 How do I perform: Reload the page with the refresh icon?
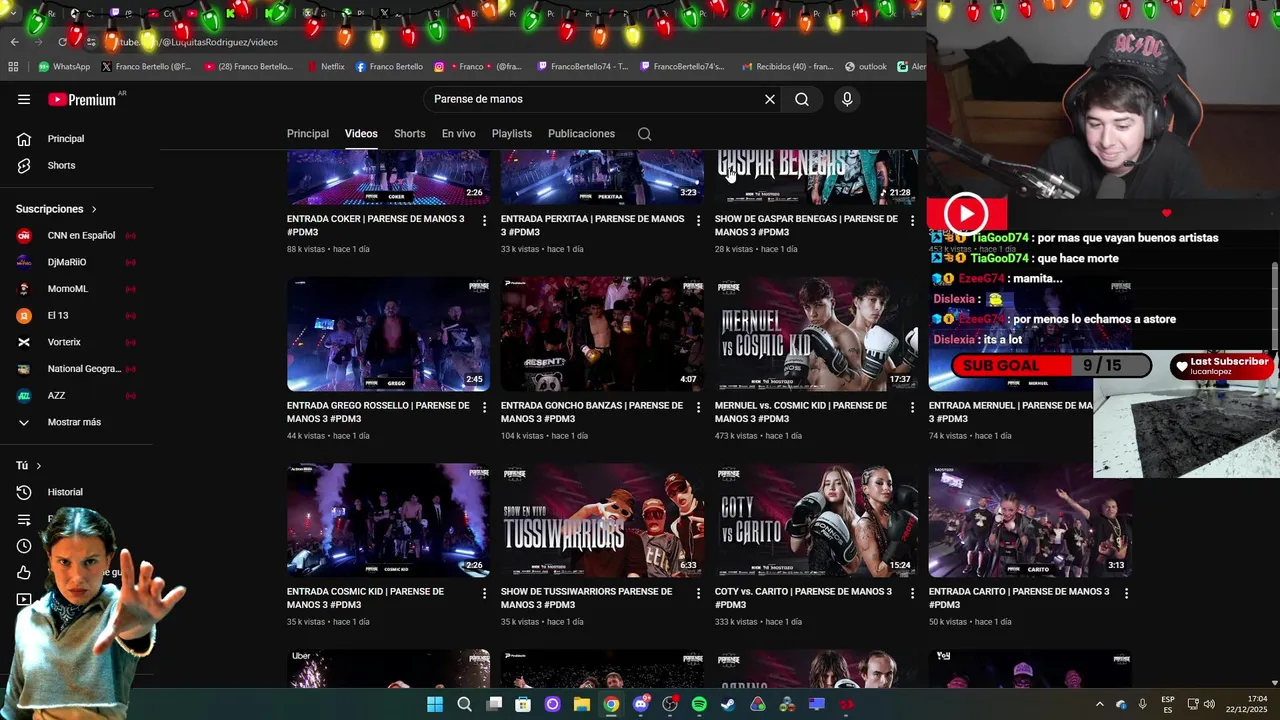coord(62,42)
